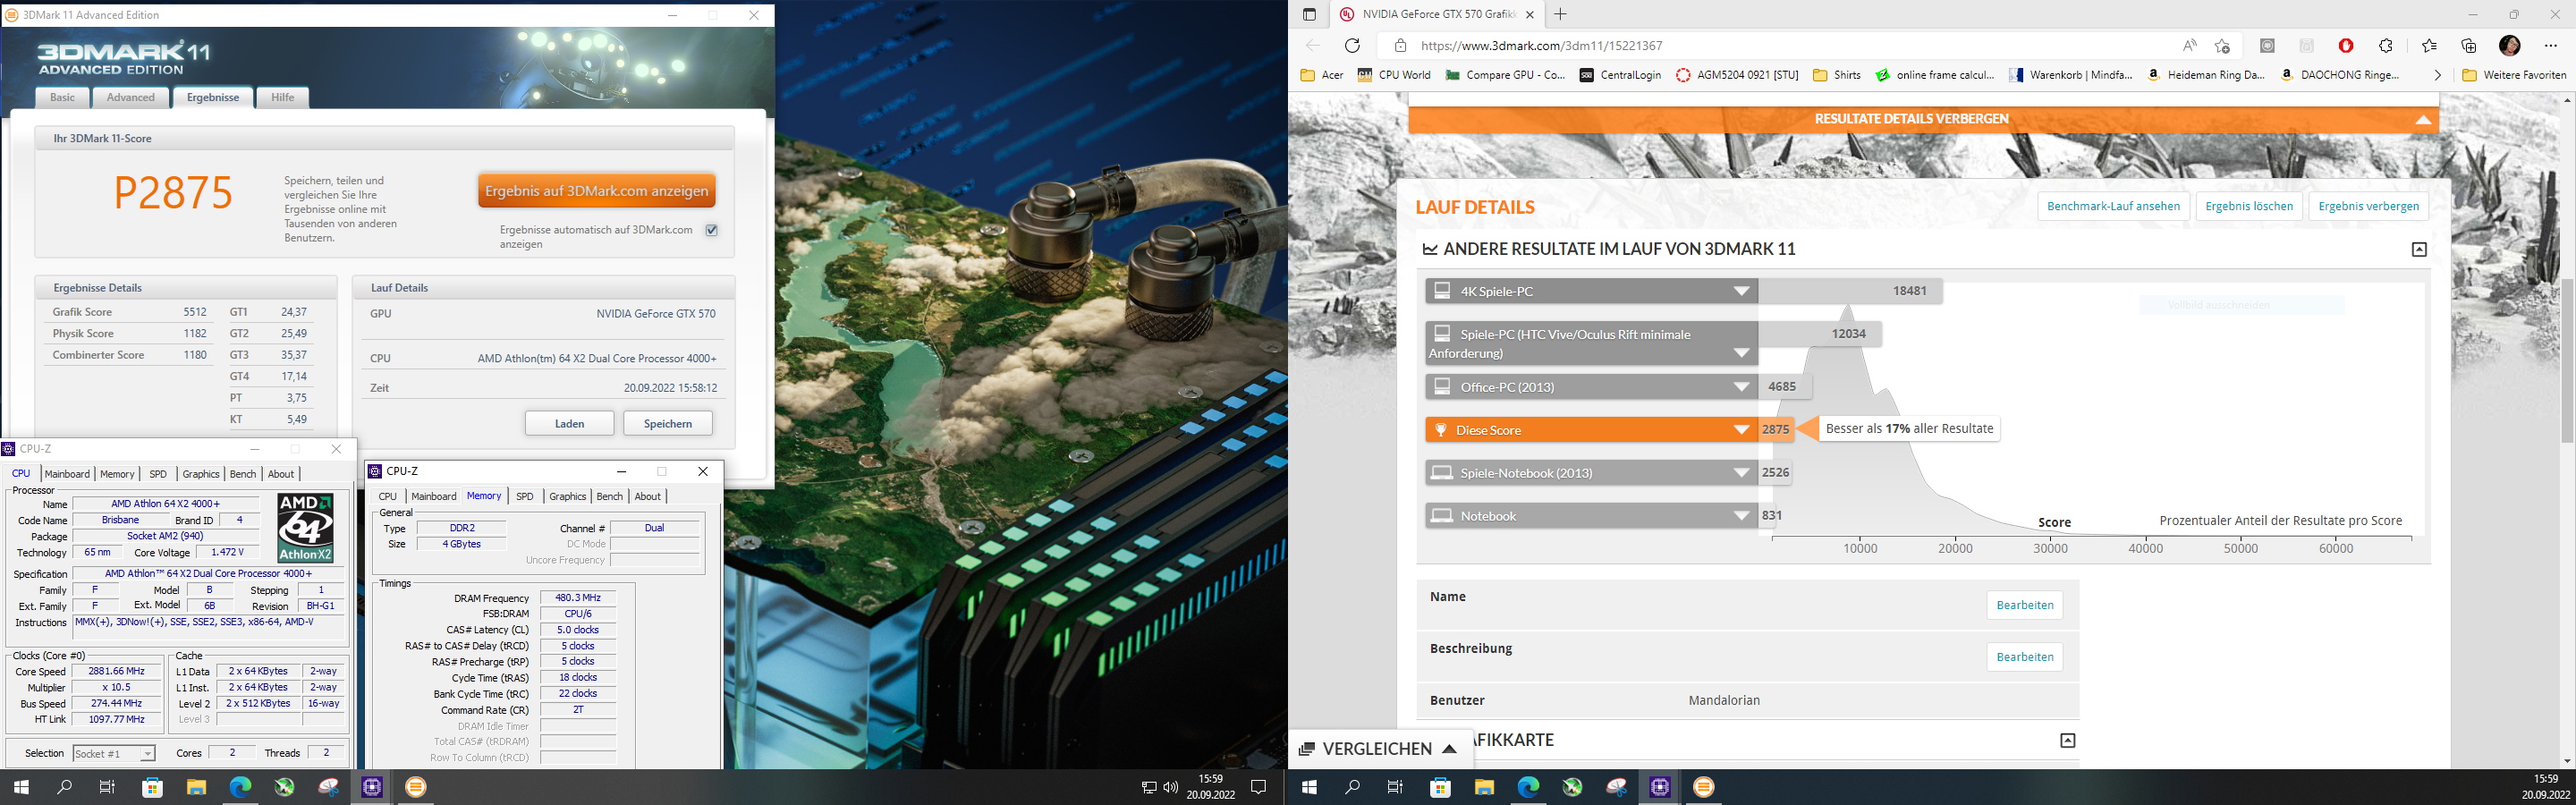Click Ergebnis löschen

(2249, 206)
